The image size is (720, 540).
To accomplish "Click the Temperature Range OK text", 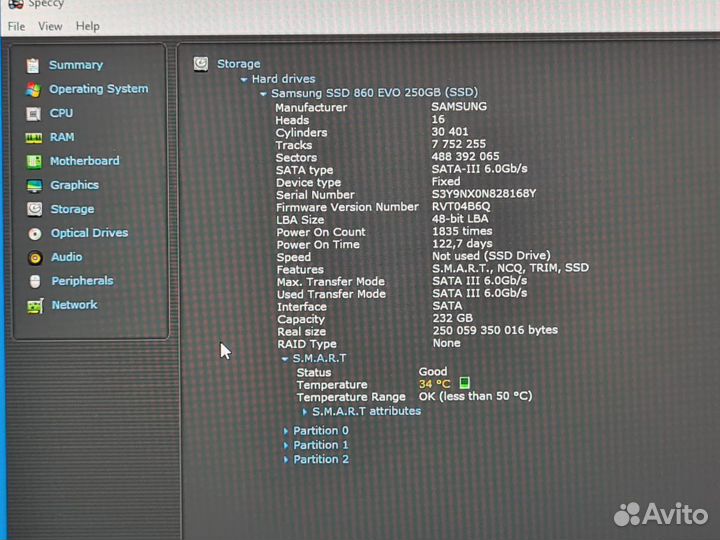I will tap(475, 396).
